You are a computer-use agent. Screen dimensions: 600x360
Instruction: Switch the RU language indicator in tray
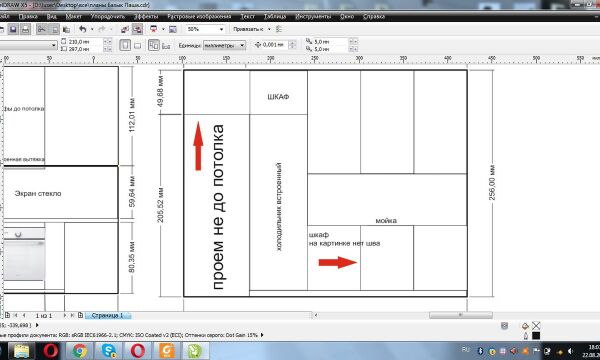[x=465, y=350]
